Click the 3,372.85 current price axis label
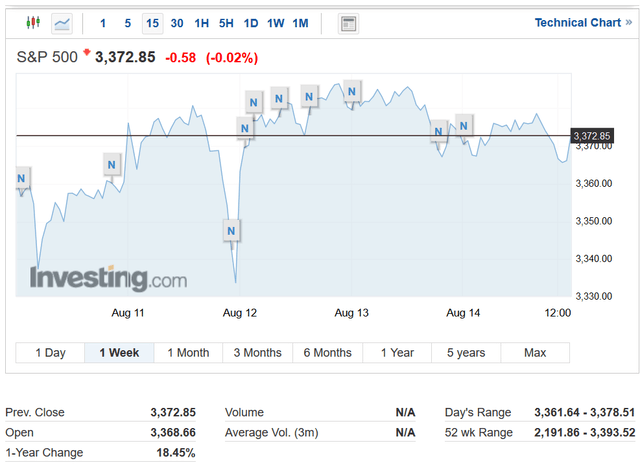Viewport: 640px width, 465px height. click(x=591, y=136)
